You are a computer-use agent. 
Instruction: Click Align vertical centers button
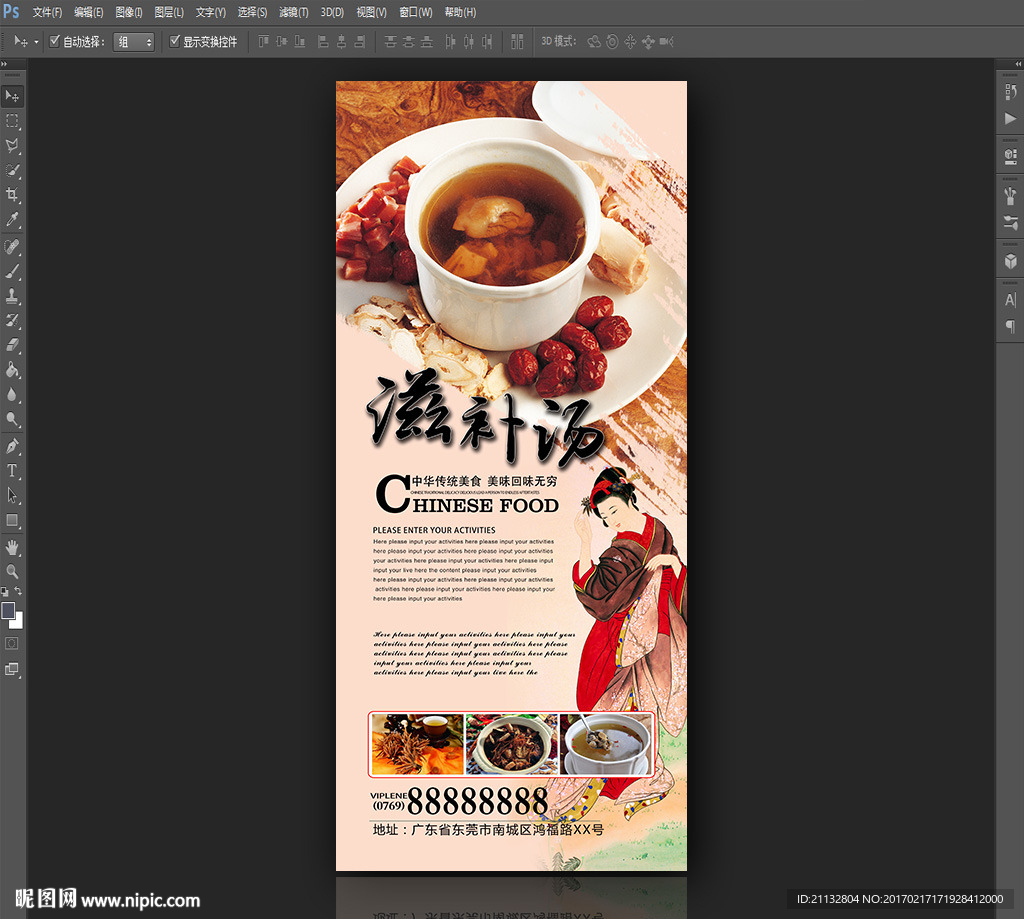(x=281, y=42)
